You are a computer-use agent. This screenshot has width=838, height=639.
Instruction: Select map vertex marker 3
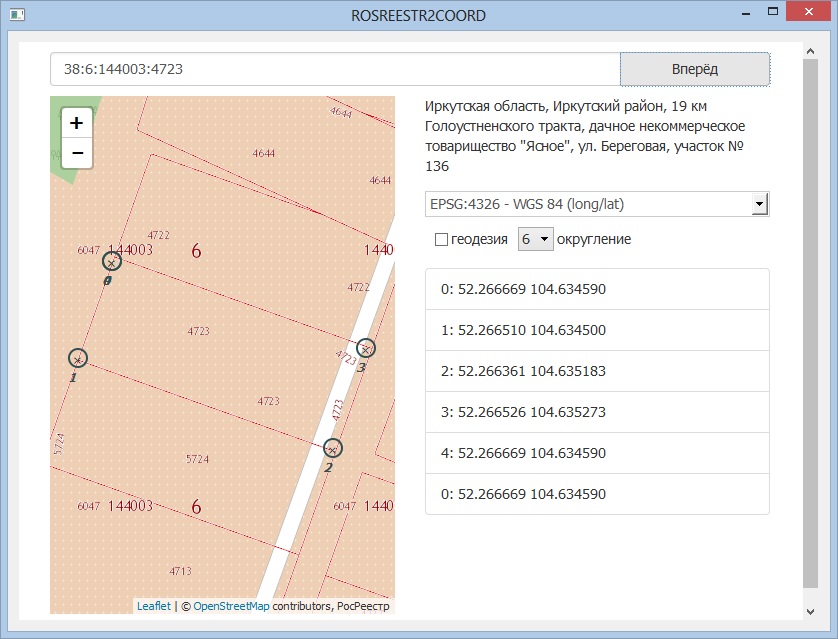(366, 348)
